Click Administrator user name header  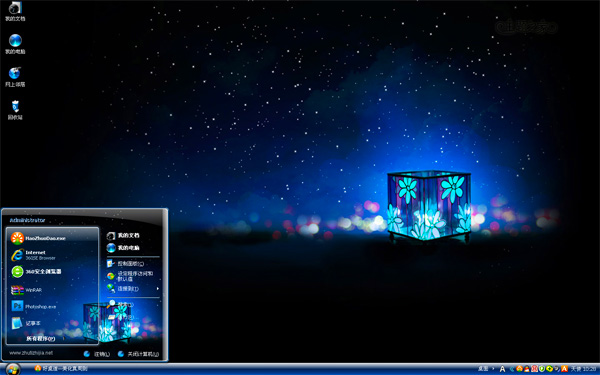27,220
